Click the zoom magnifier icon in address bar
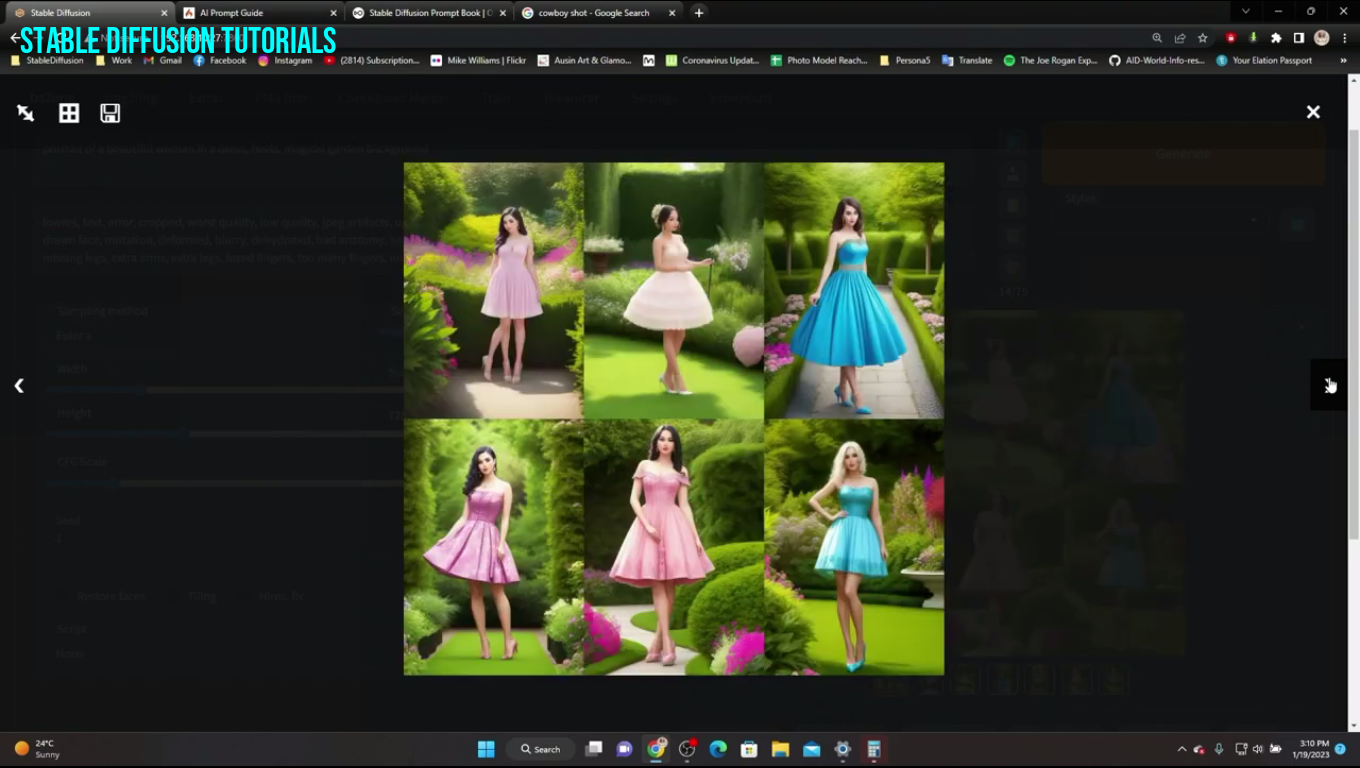The height and width of the screenshot is (768, 1360). coord(1157,38)
